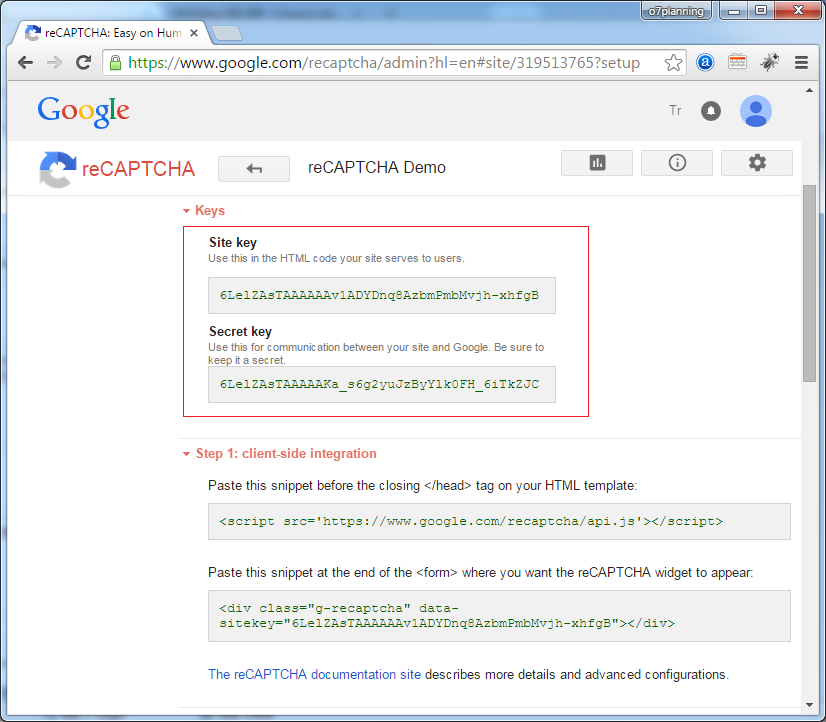
Task: Minimize the Chrome window
Action: click(734, 11)
